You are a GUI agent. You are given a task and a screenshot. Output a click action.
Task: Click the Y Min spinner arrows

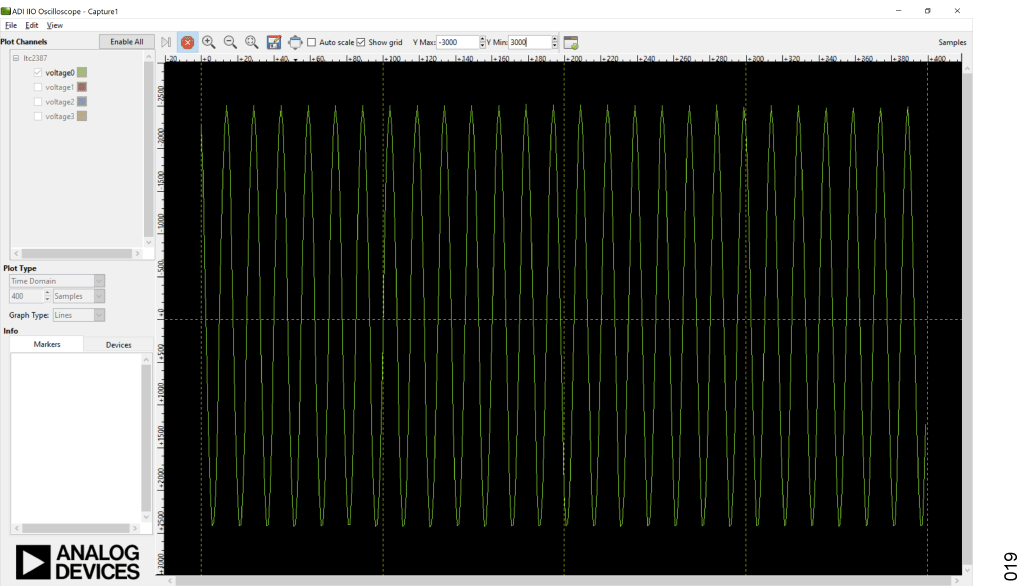(554, 42)
